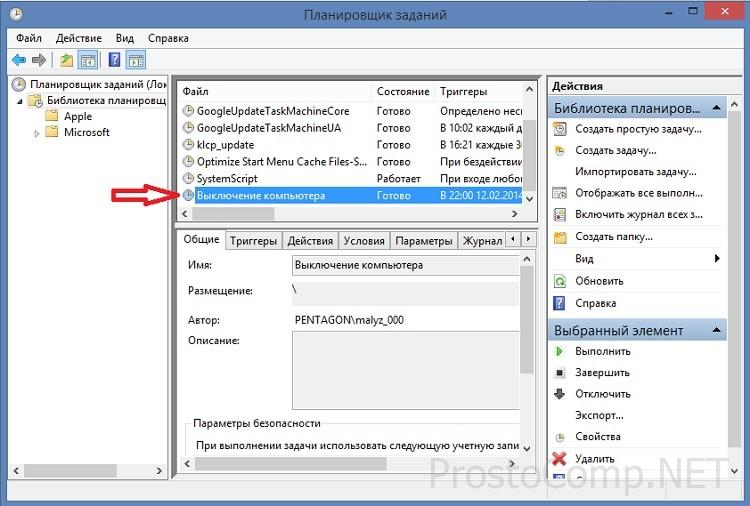Select the Apple folder in tree
Screen dimensions: 750x506
pos(77,116)
